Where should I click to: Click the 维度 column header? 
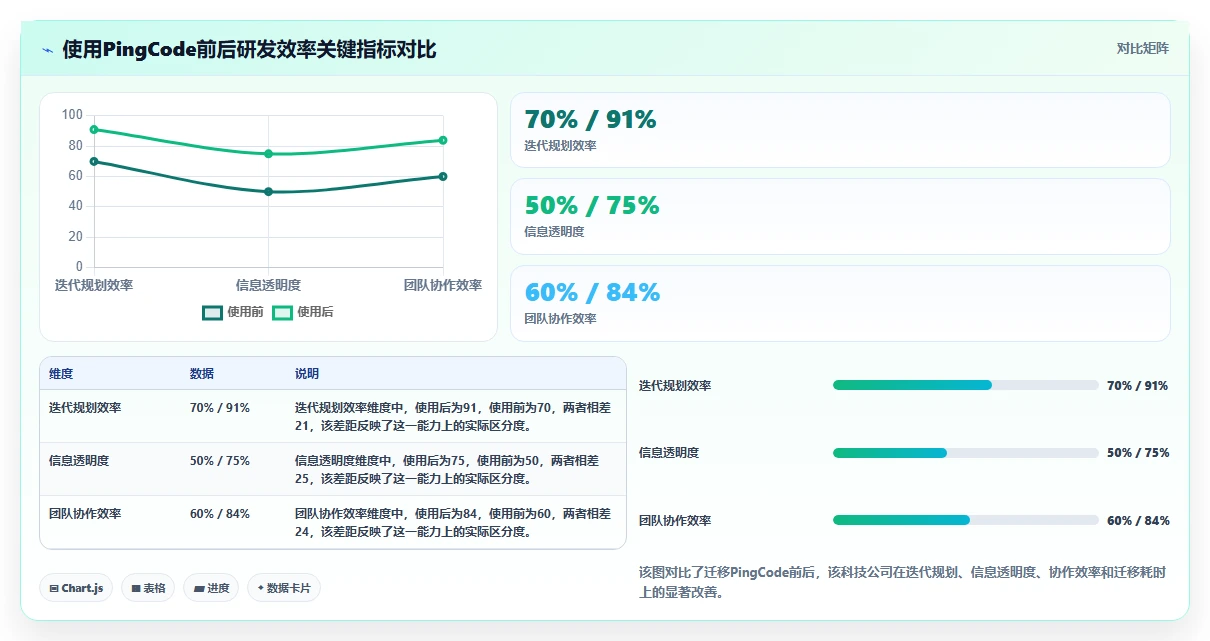tap(61, 373)
